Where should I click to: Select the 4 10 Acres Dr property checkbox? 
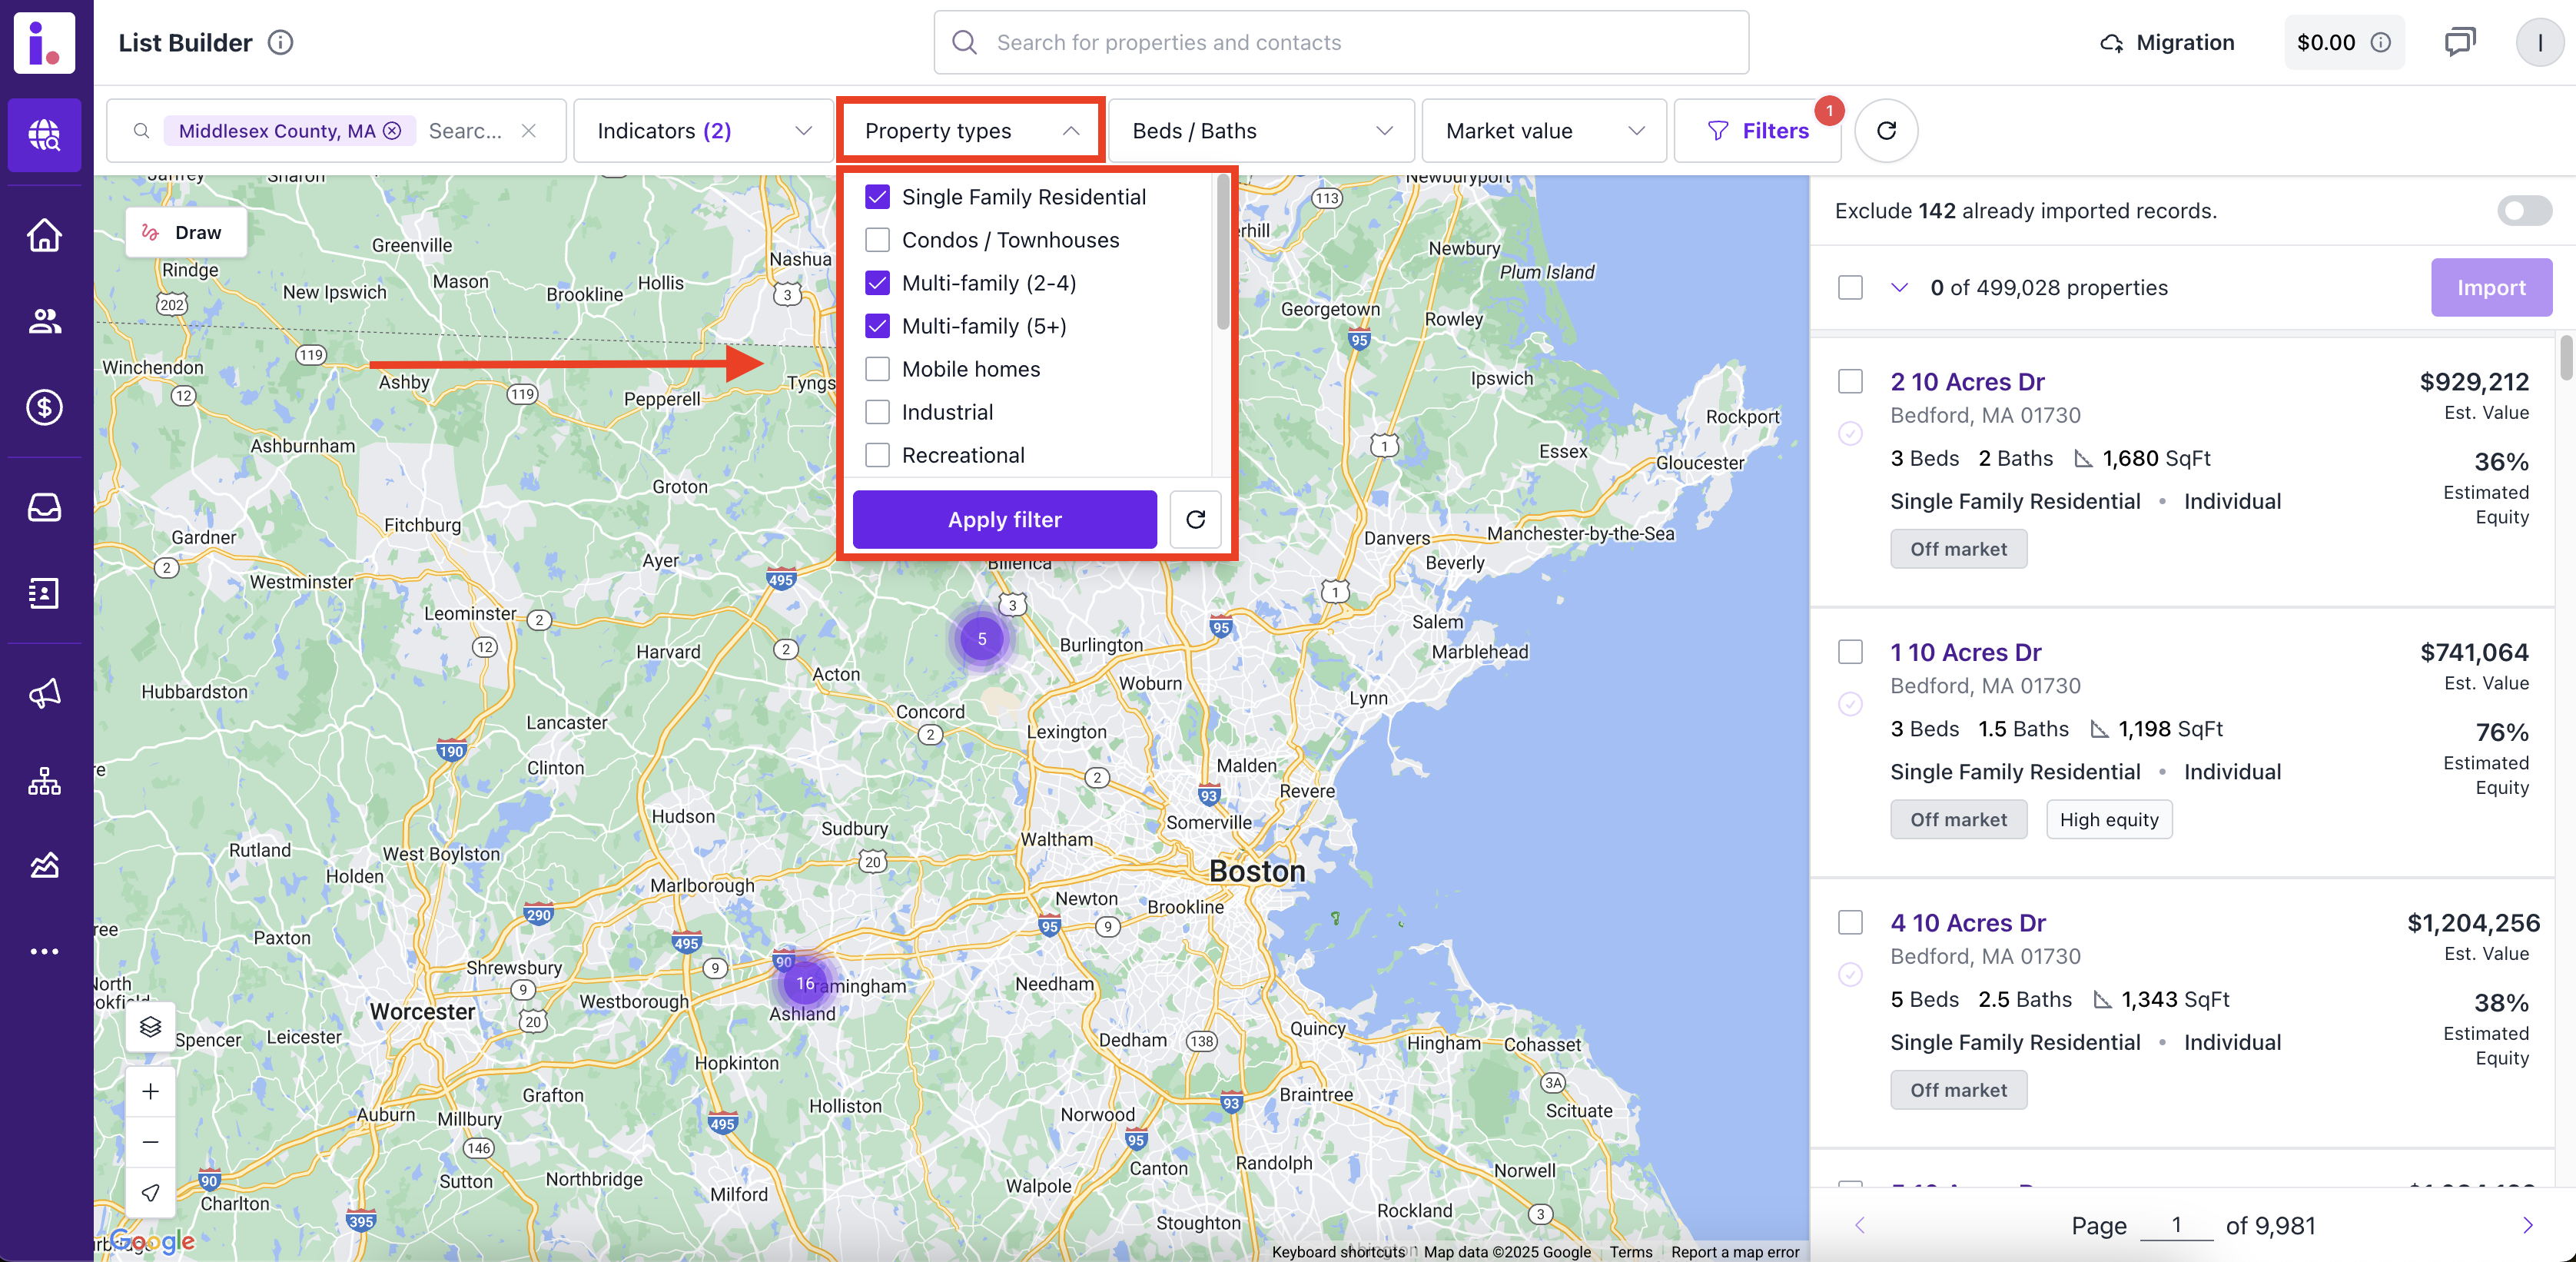click(1850, 922)
